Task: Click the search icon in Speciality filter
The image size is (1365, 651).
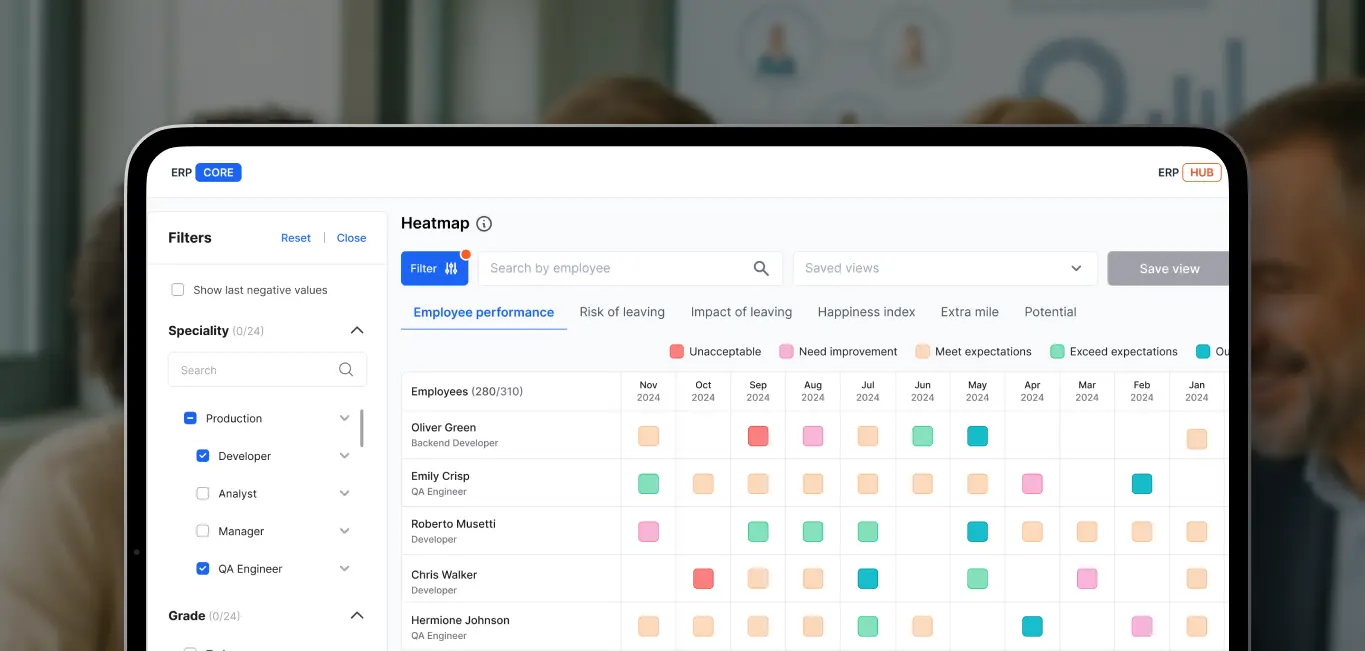Action: pos(346,370)
